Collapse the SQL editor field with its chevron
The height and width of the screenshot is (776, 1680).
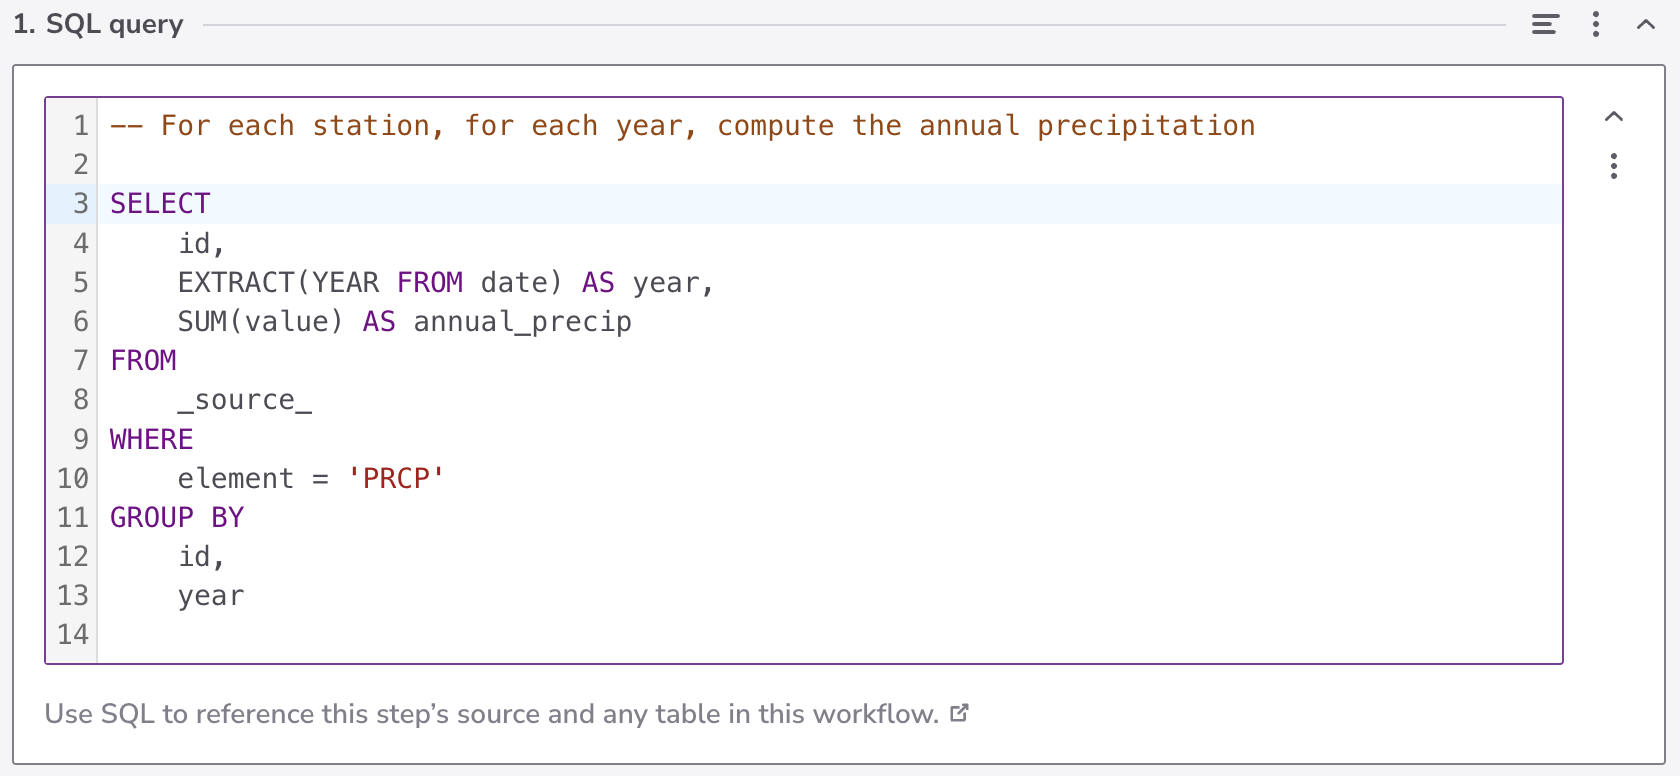point(1613,117)
